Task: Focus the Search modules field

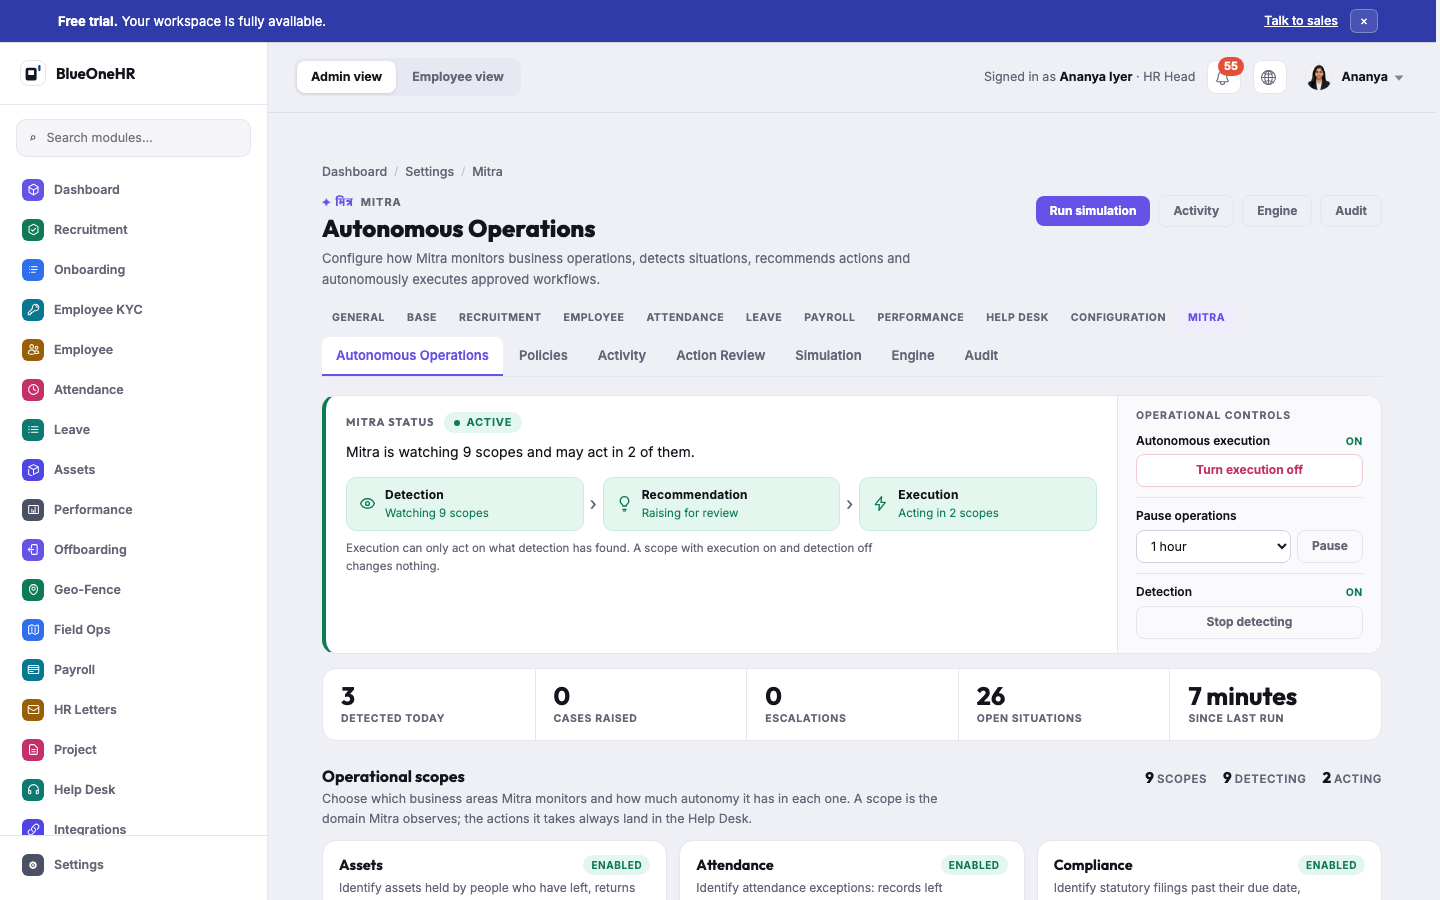Action: point(133,138)
